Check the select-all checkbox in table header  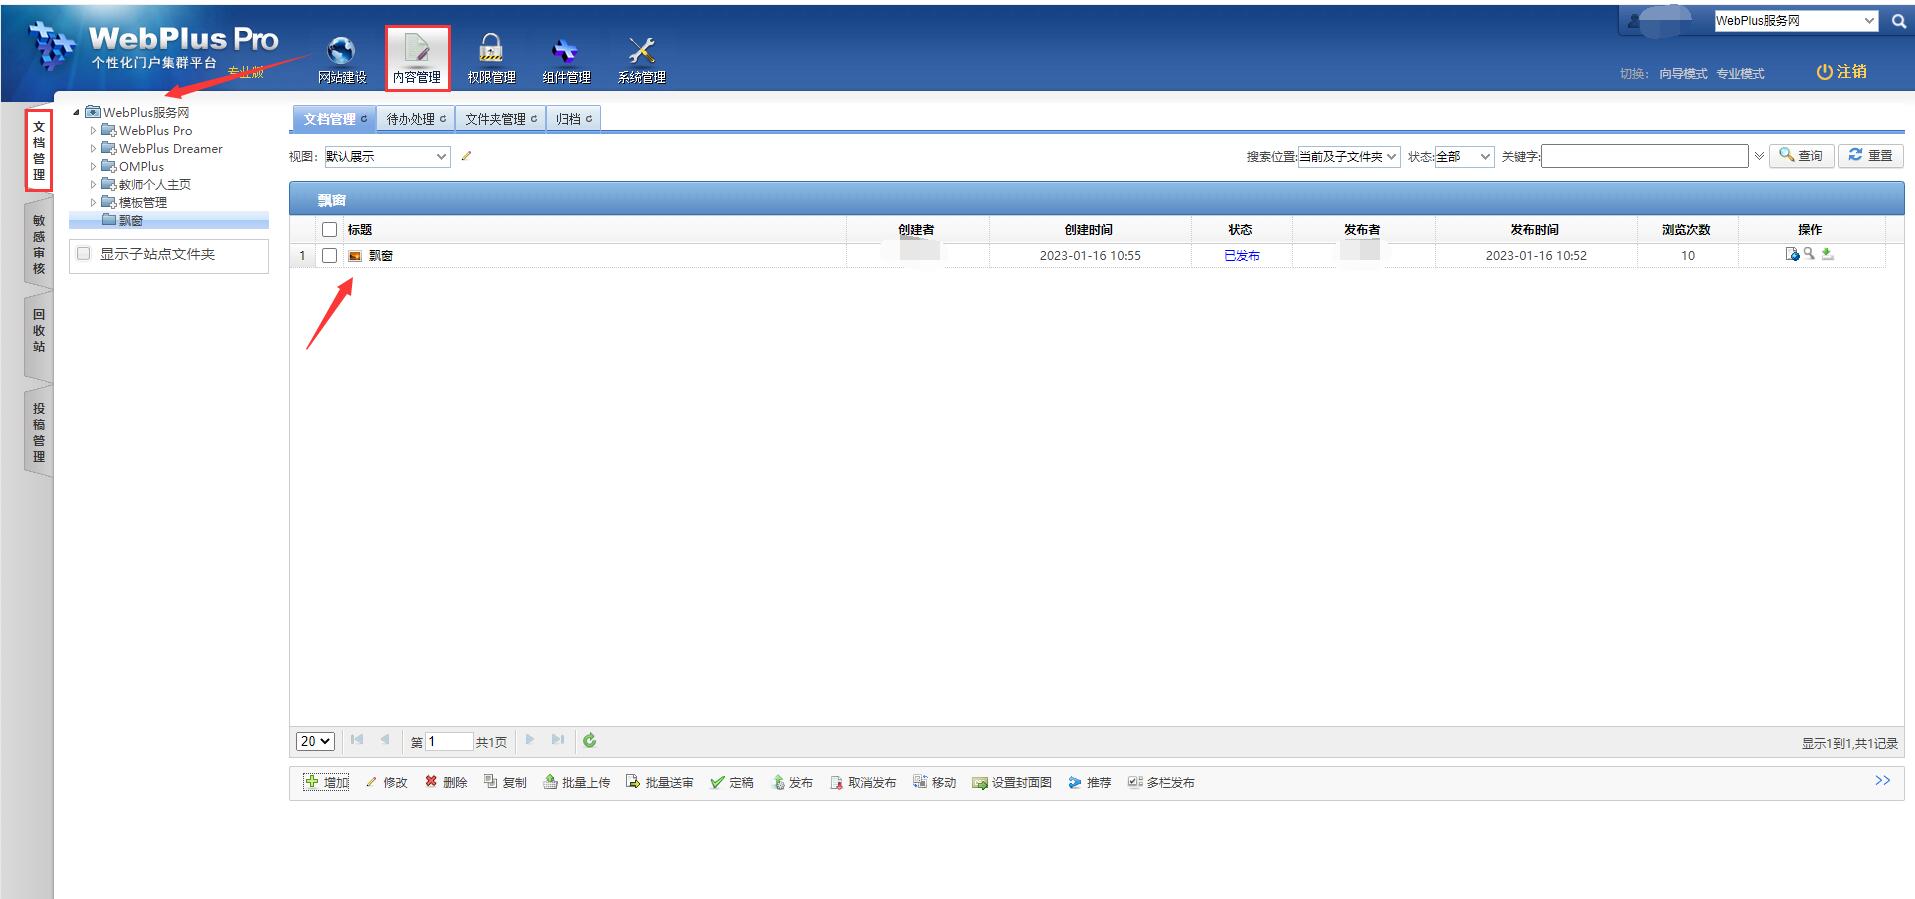click(329, 230)
